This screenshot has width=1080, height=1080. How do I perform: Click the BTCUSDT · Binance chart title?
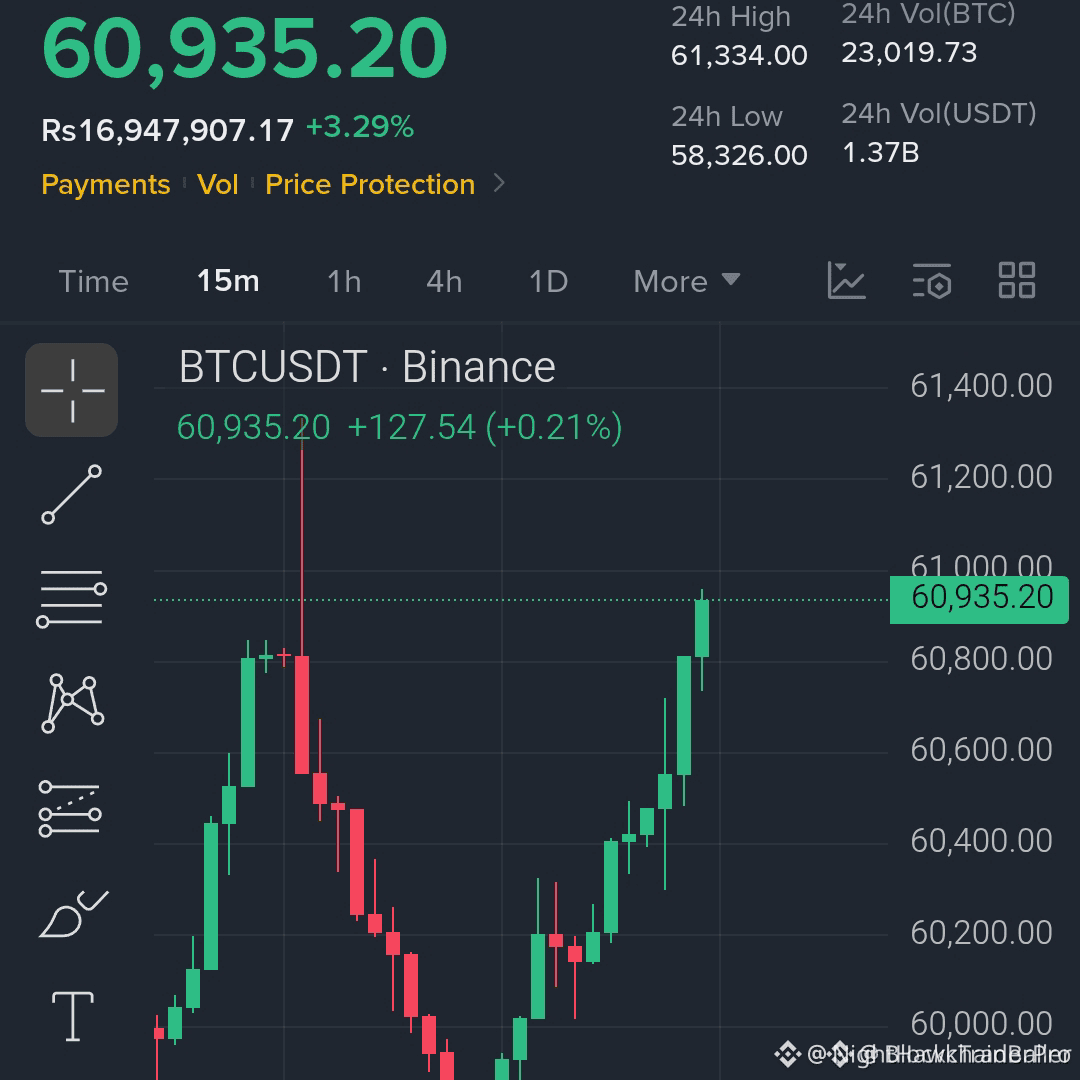pyautogui.click(x=367, y=366)
